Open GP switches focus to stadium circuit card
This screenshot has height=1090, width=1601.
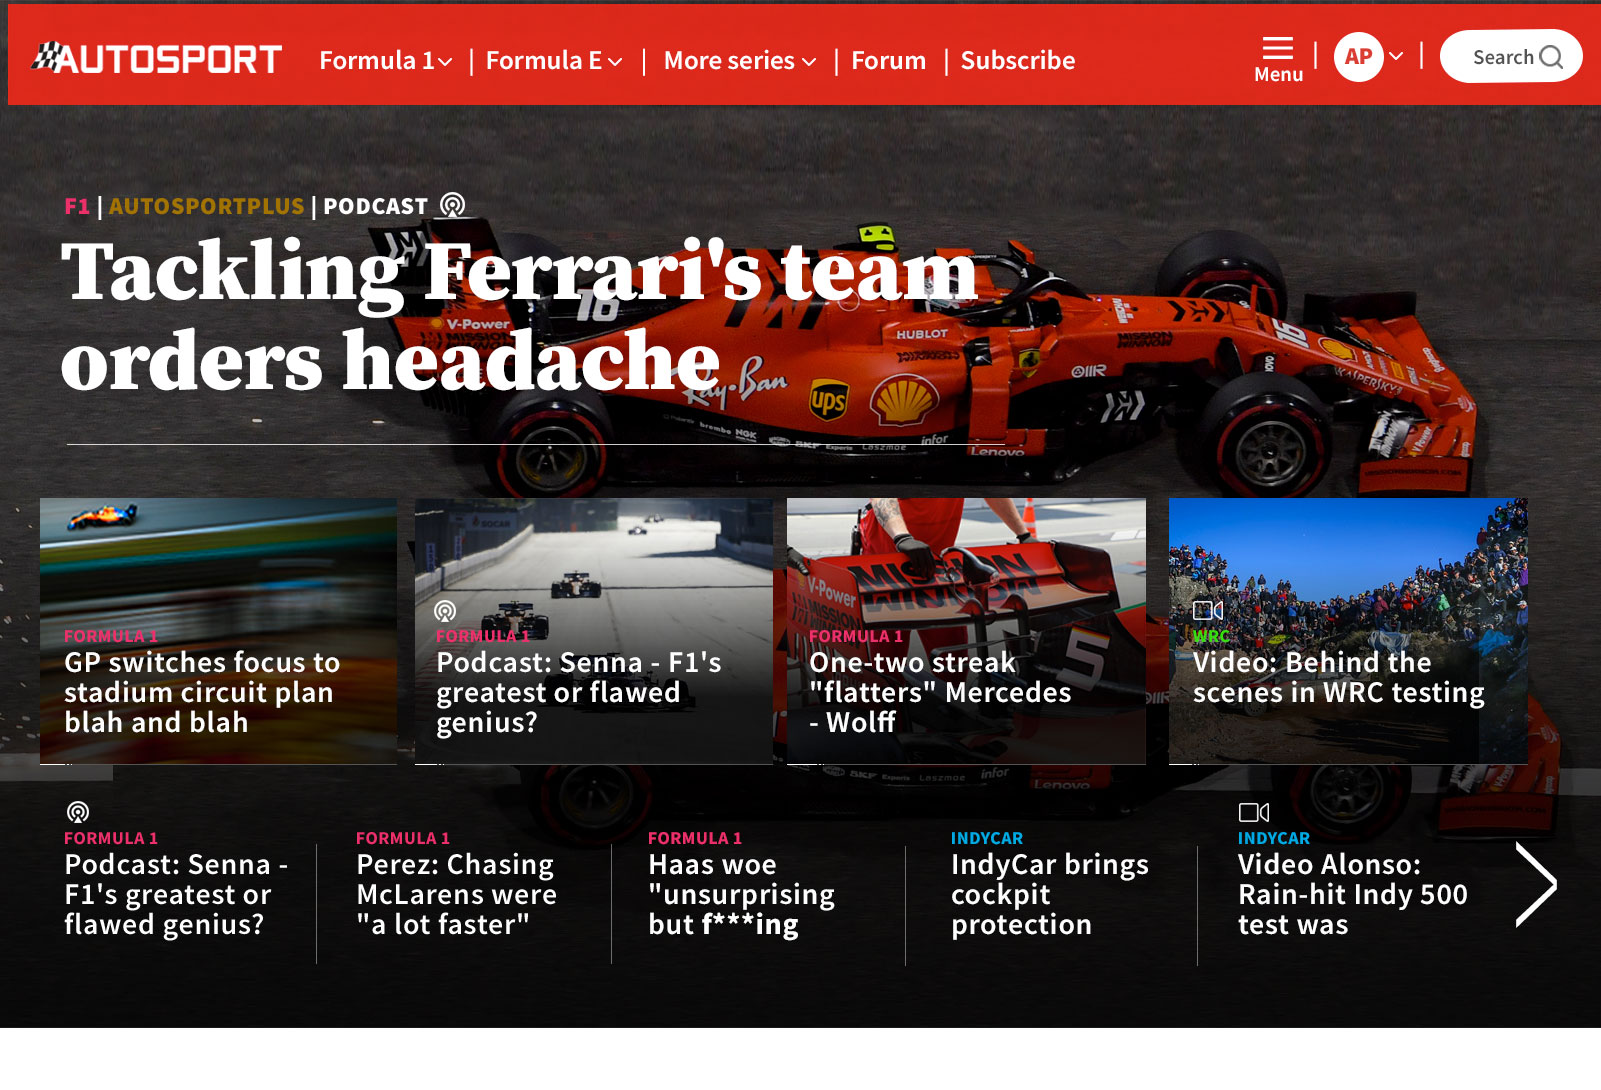point(218,631)
